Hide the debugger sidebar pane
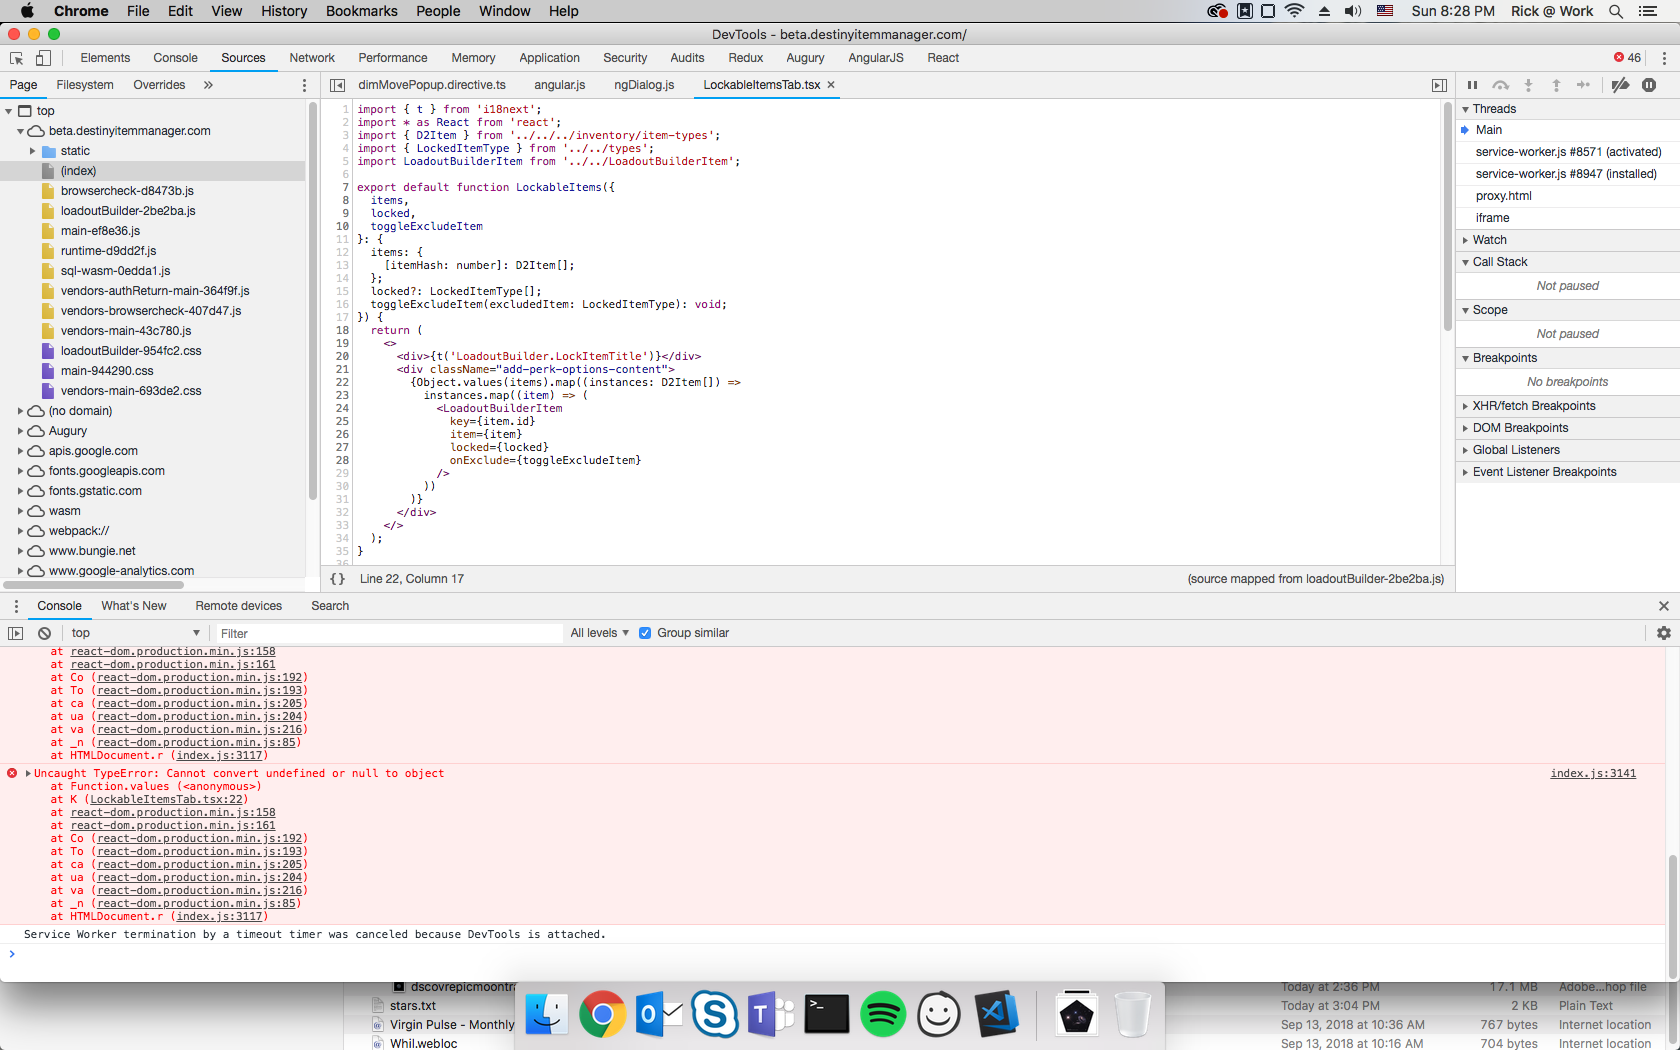The height and width of the screenshot is (1050, 1680). [1439, 85]
